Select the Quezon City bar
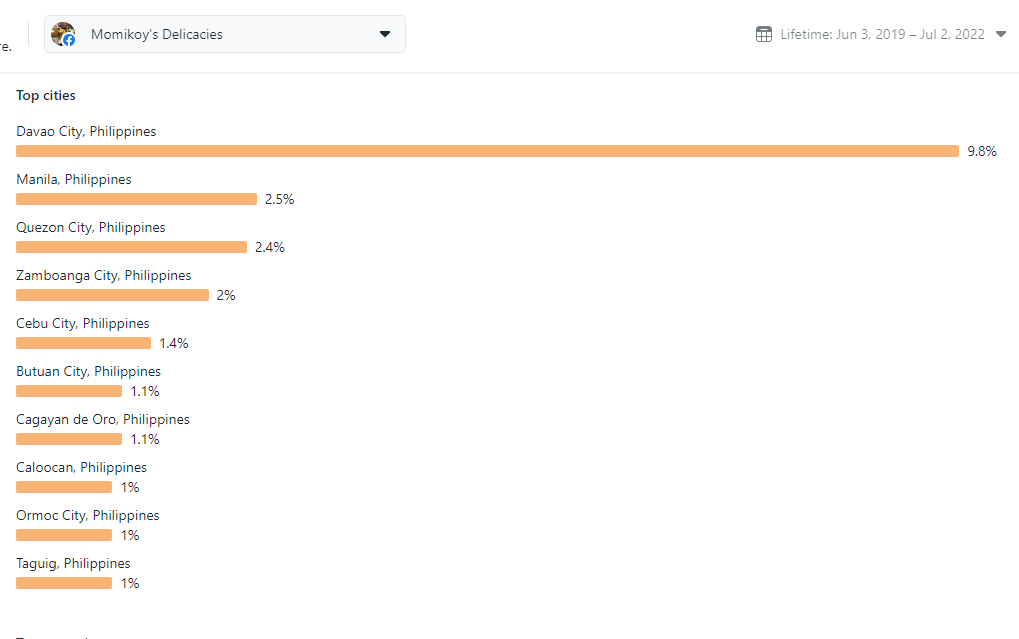Image resolution: width=1019 pixels, height=639 pixels. [131, 247]
